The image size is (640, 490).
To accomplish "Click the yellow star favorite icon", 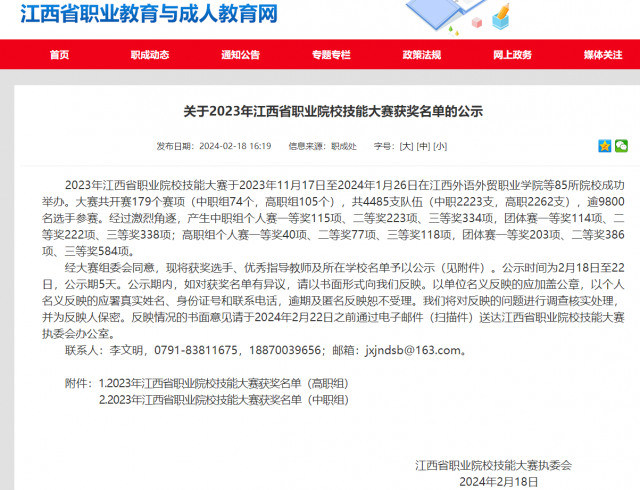I will (604, 146).
